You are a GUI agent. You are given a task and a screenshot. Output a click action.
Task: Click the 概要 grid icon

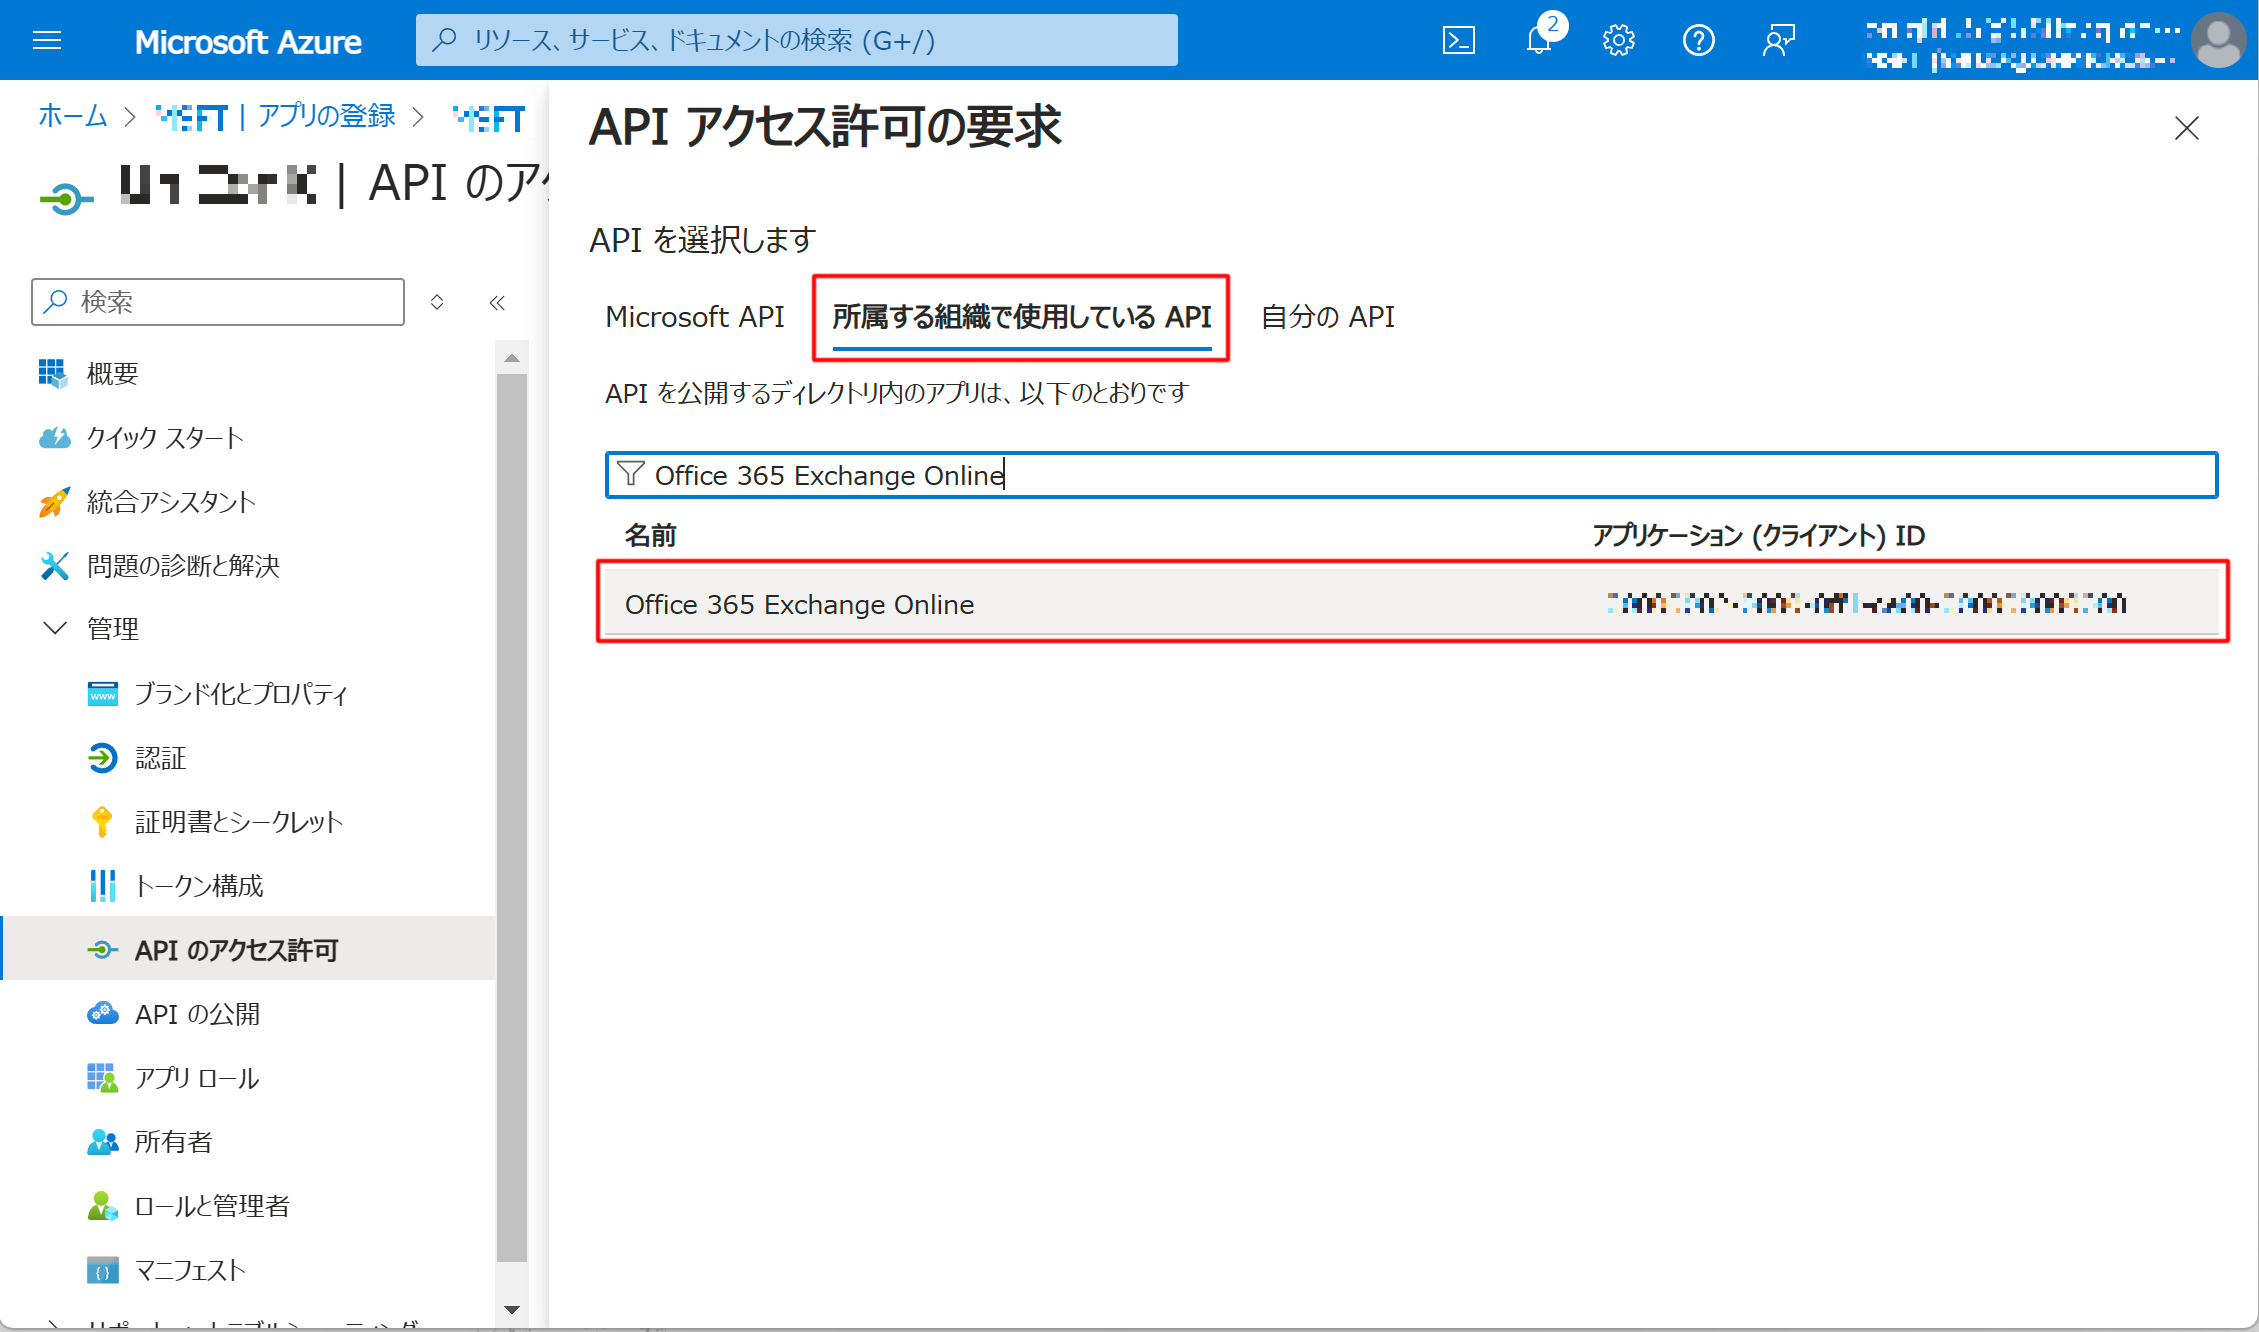tap(53, 373)
